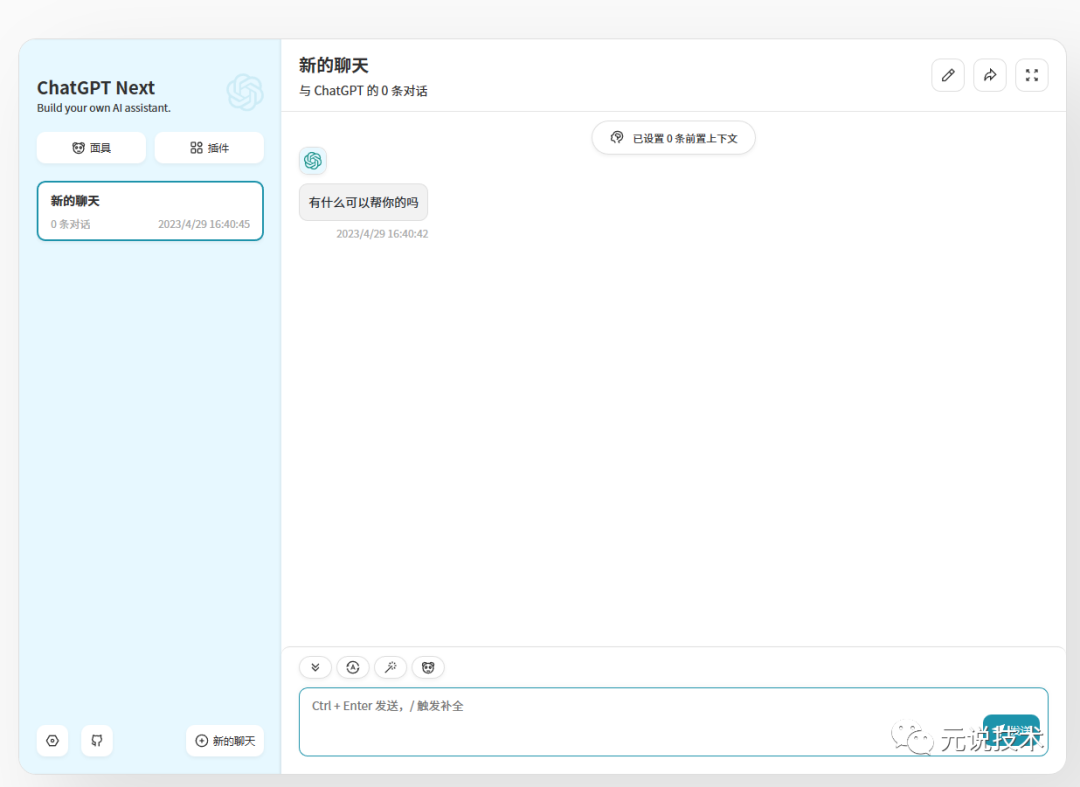Click the ChatGPT logo in the sidebar header
The width and height of the screenshot is (1080, 787).
[x=245, y=92]
